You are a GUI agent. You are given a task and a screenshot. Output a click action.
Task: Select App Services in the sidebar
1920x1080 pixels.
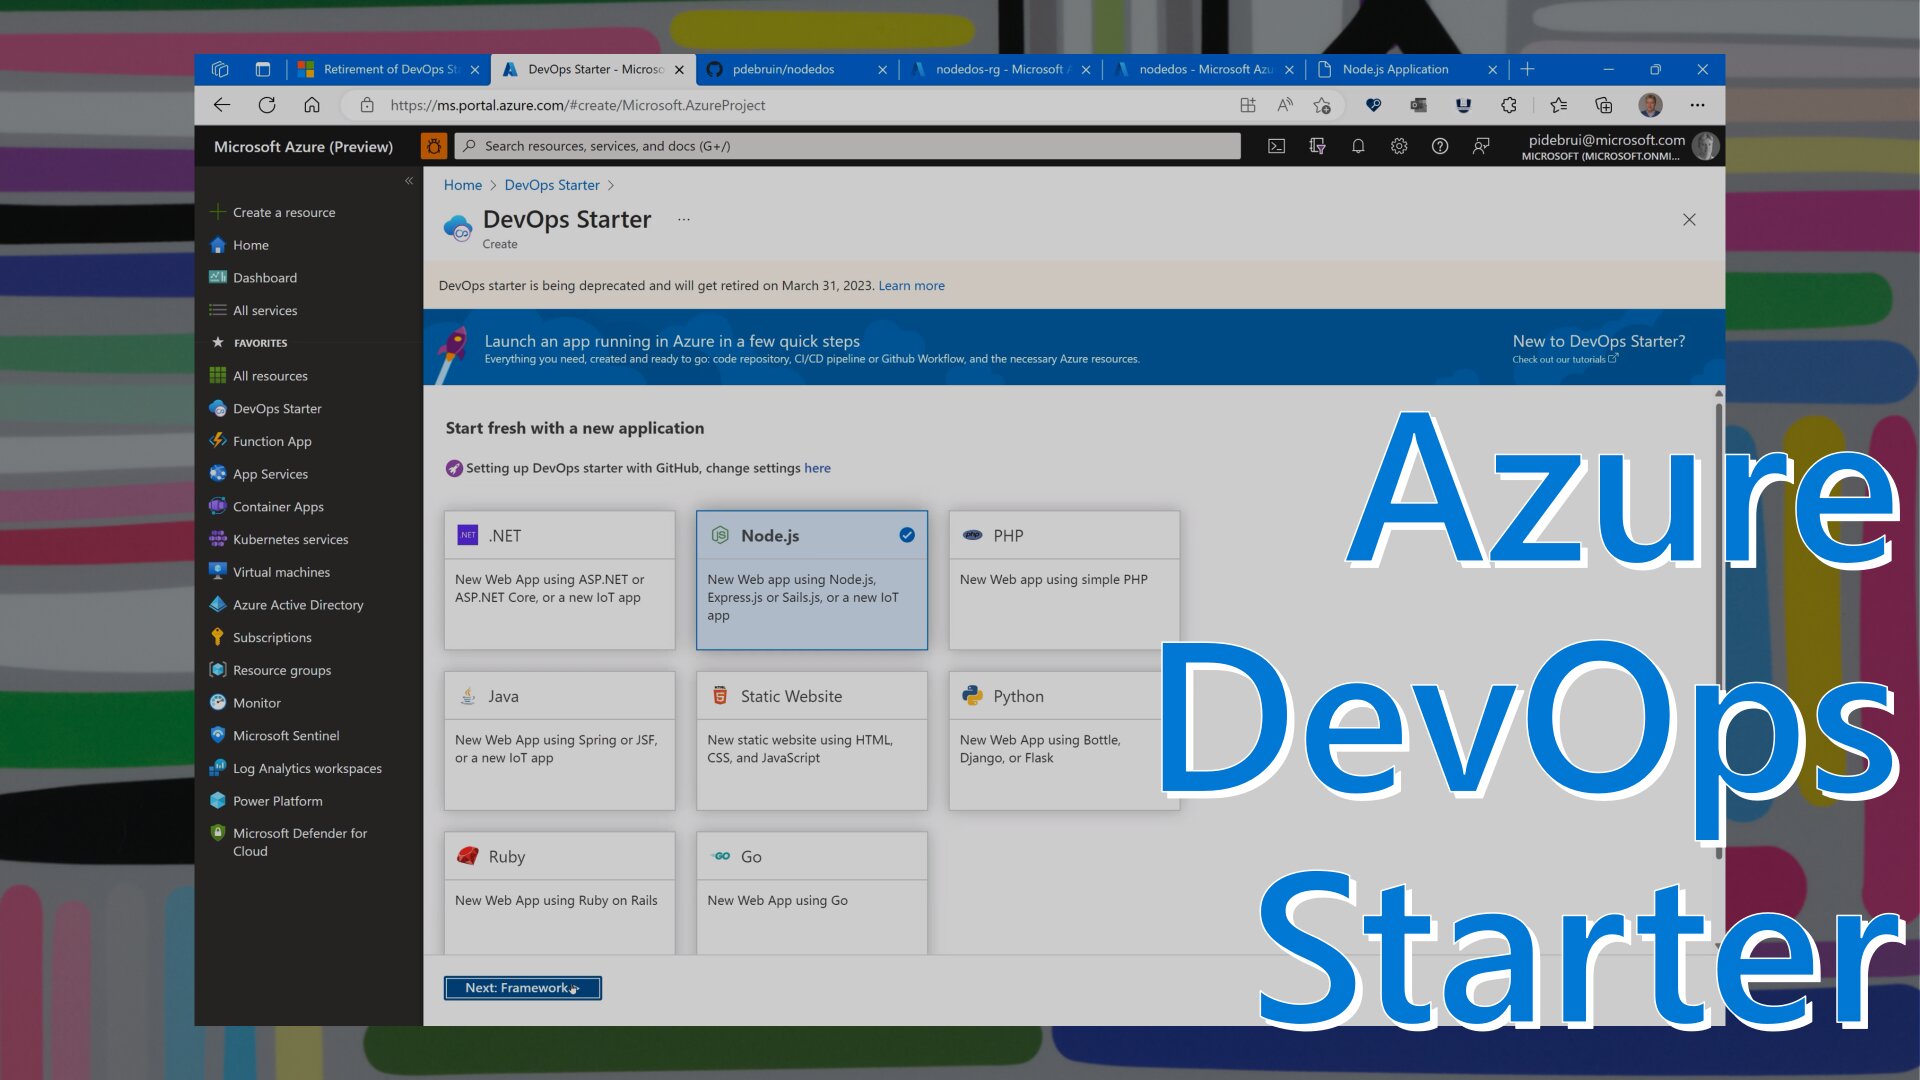pyautogui.click(x=268, y=473)
